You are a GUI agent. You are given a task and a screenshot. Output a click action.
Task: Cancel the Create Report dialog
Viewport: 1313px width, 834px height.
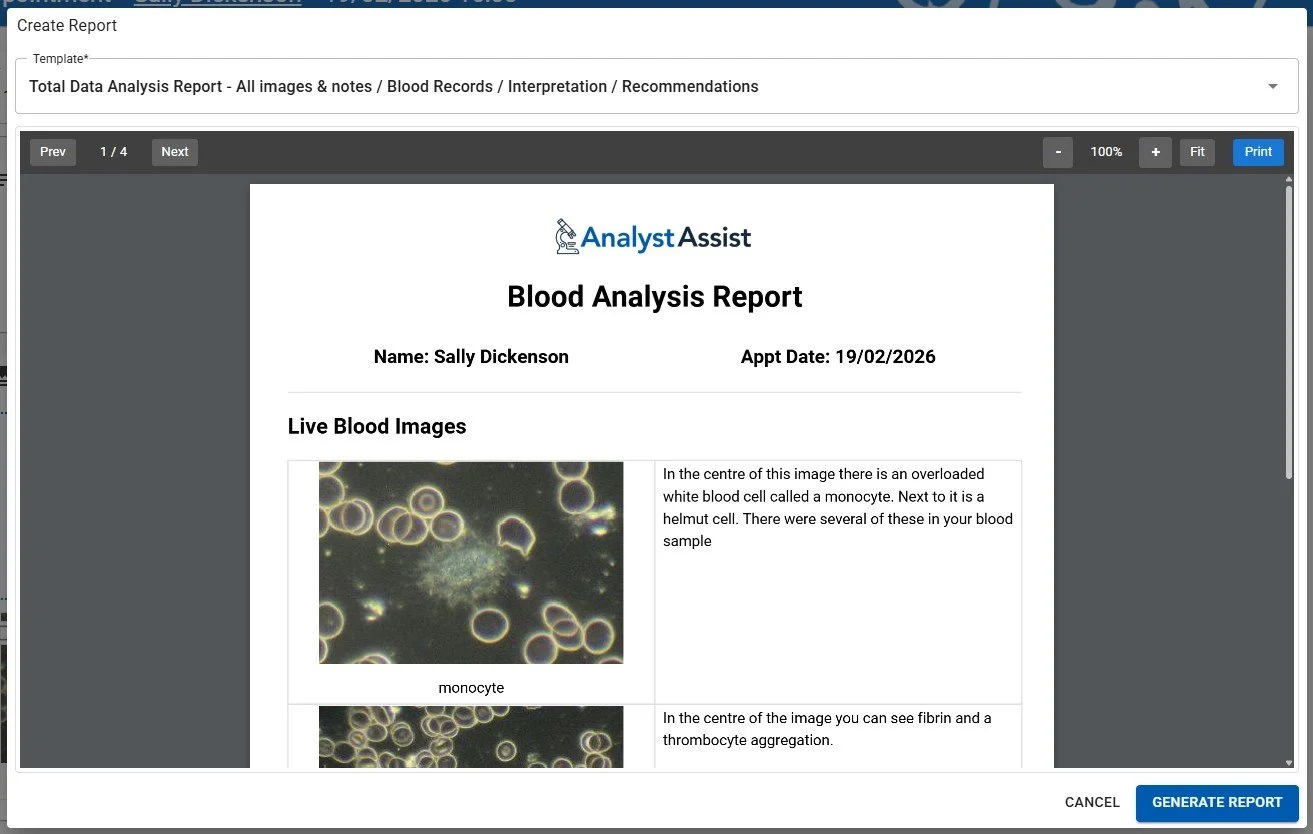(1092, 802)
